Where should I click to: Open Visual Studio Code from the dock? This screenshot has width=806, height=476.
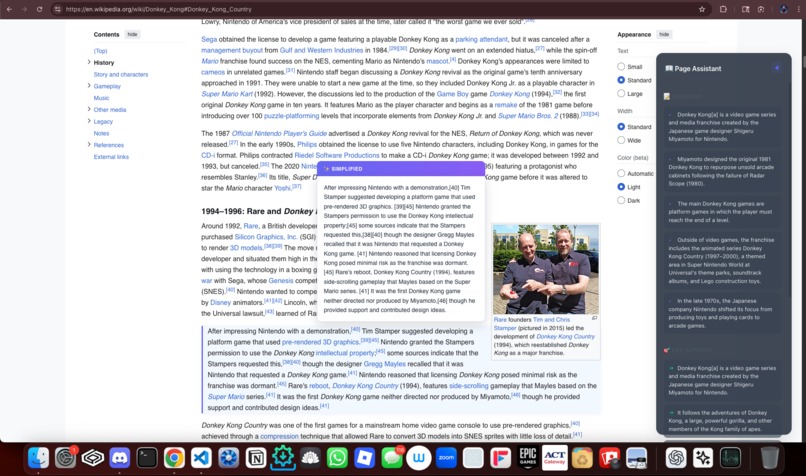[201, 457]
